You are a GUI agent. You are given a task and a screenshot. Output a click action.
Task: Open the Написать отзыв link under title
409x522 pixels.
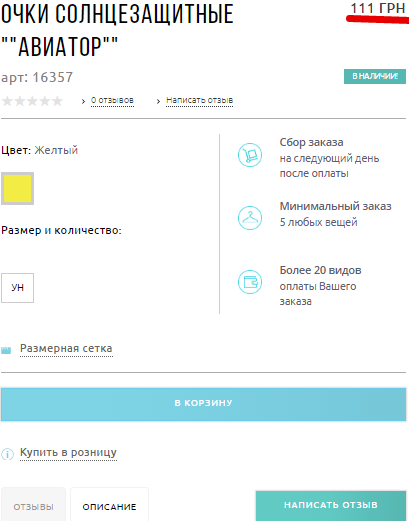pyautogui.click(x=199, y=100)
